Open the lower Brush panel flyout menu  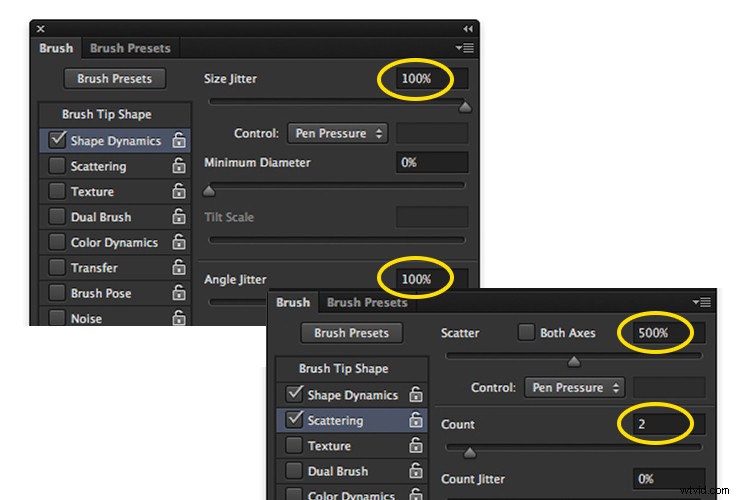pyautogui.click(x=702, y=302)
